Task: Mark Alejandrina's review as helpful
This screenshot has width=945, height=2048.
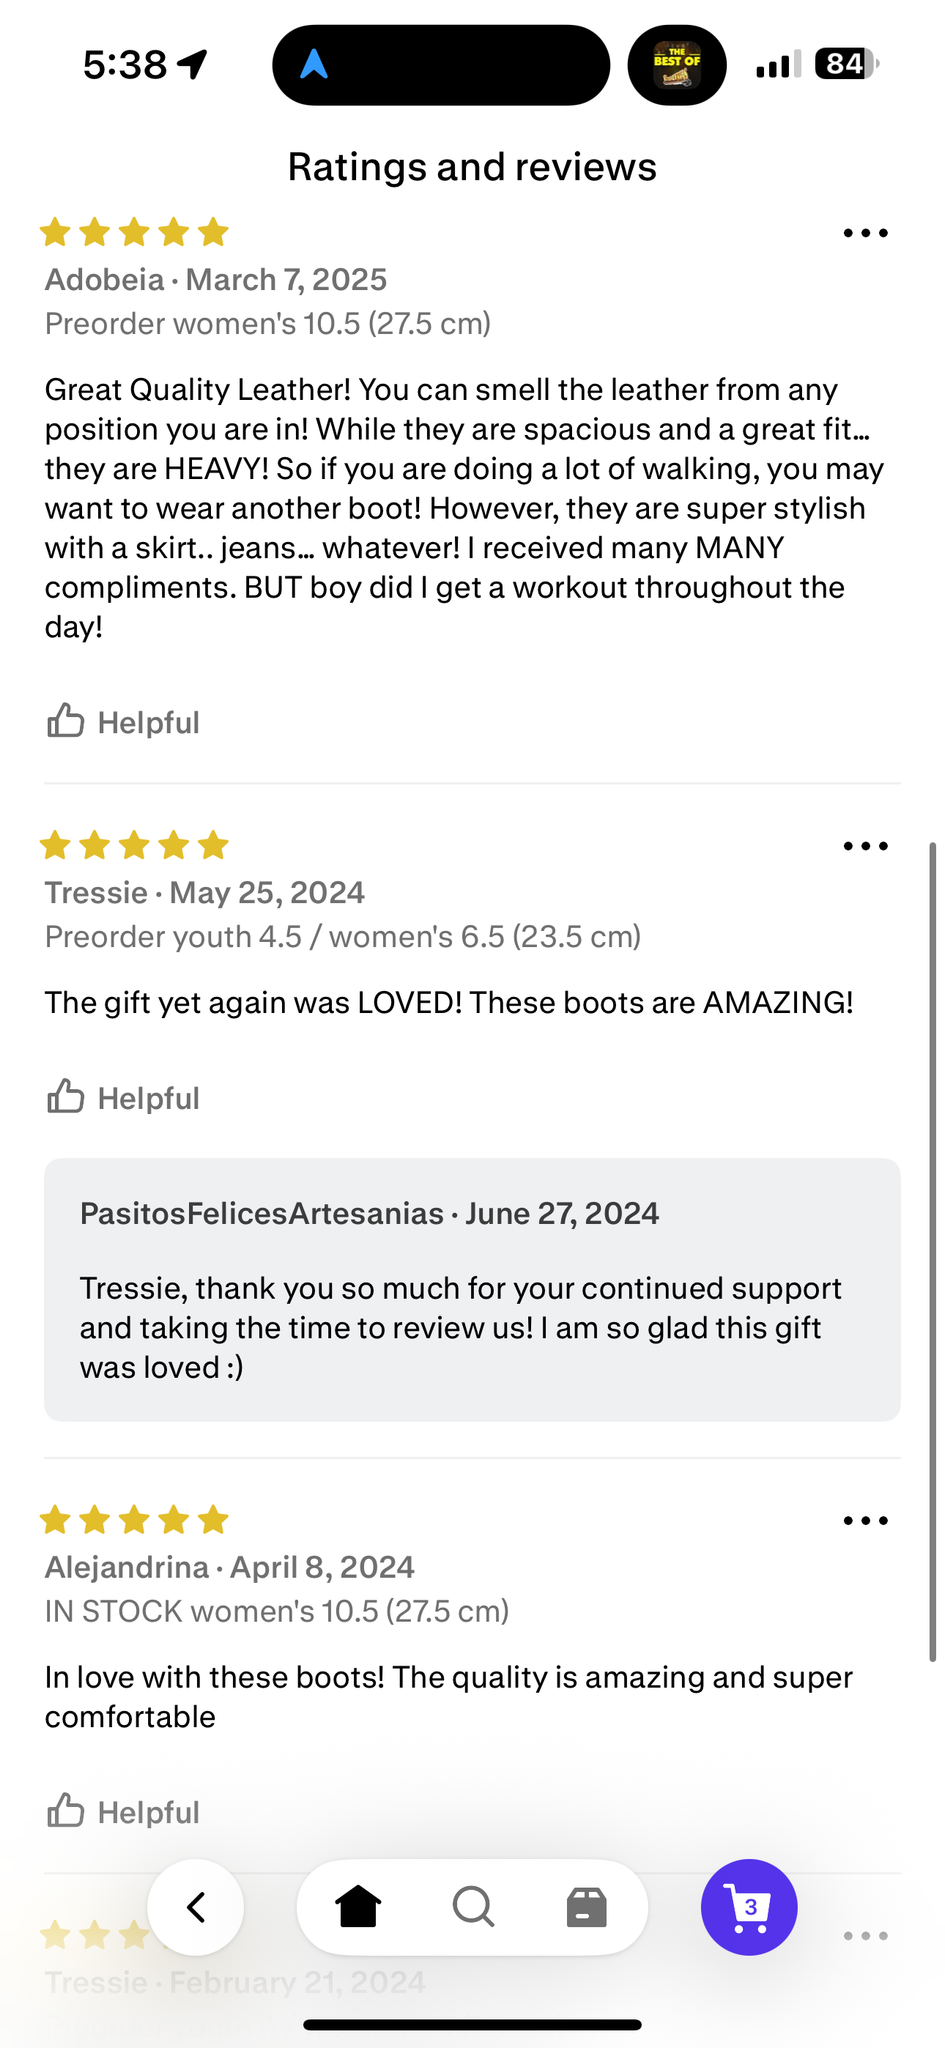Action: pos(124,1812)
